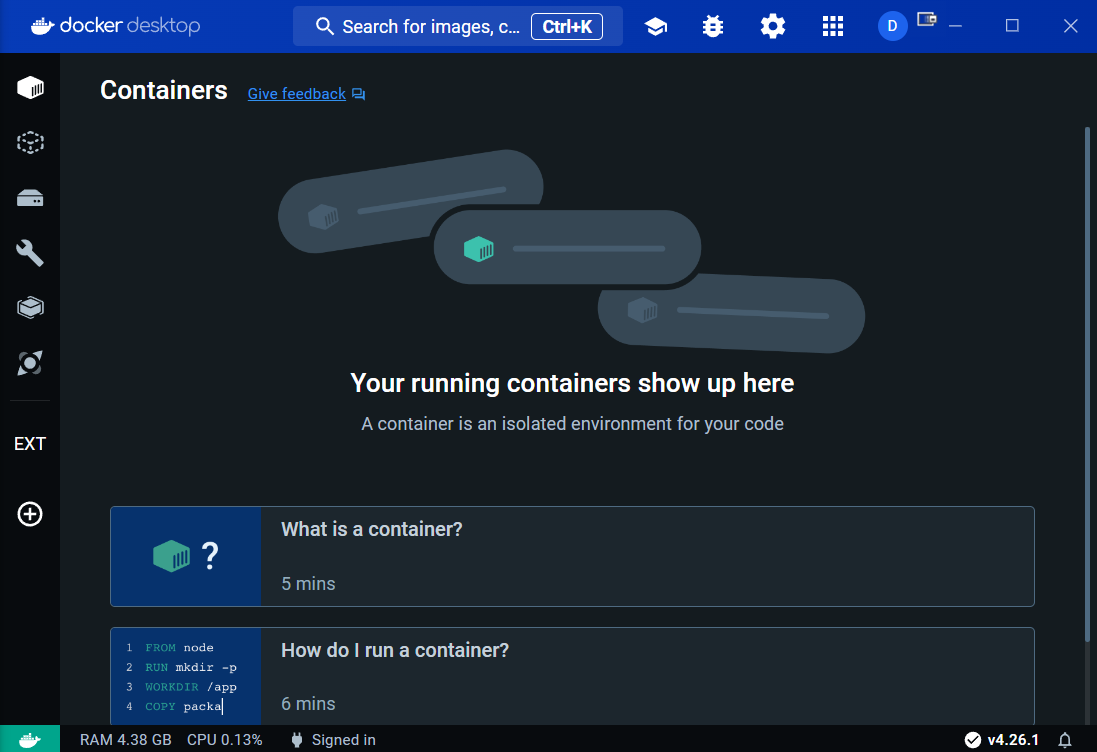This screenshot has width=1097, height=752.
Task: Open the Images view in sidebar
Action: click(x=30, y=143)
